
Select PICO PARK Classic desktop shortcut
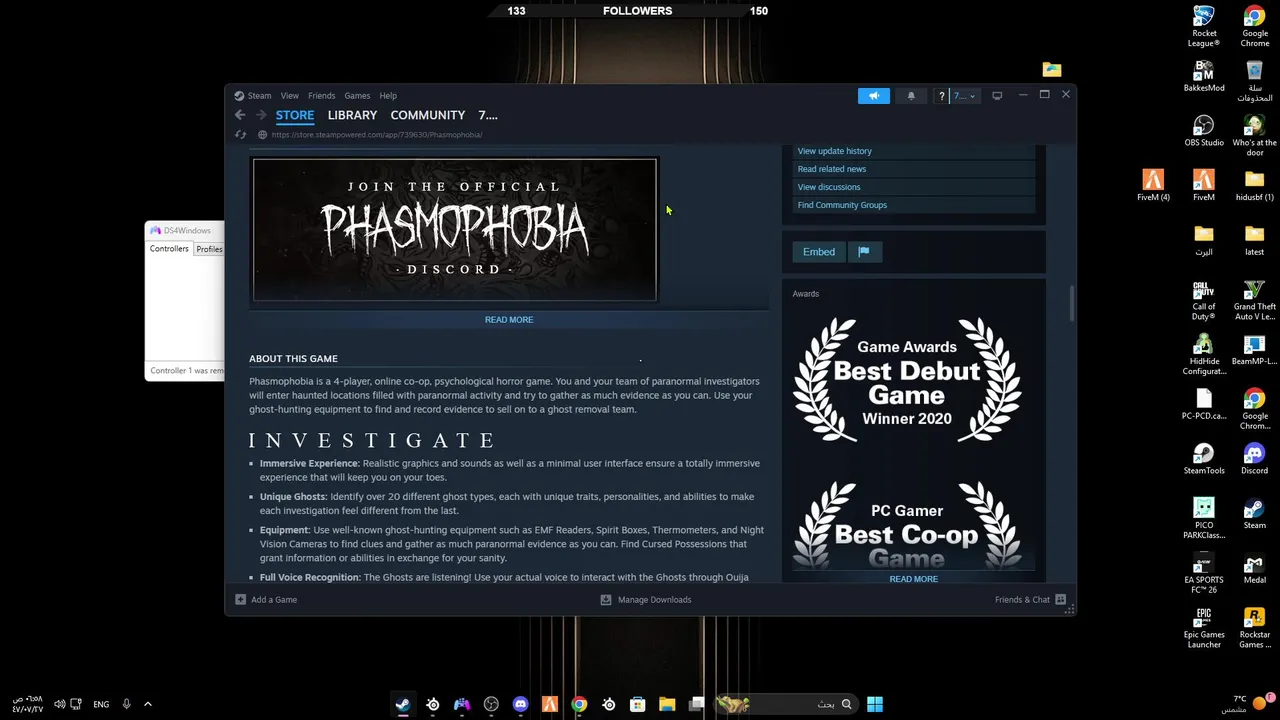point(1204,518)
